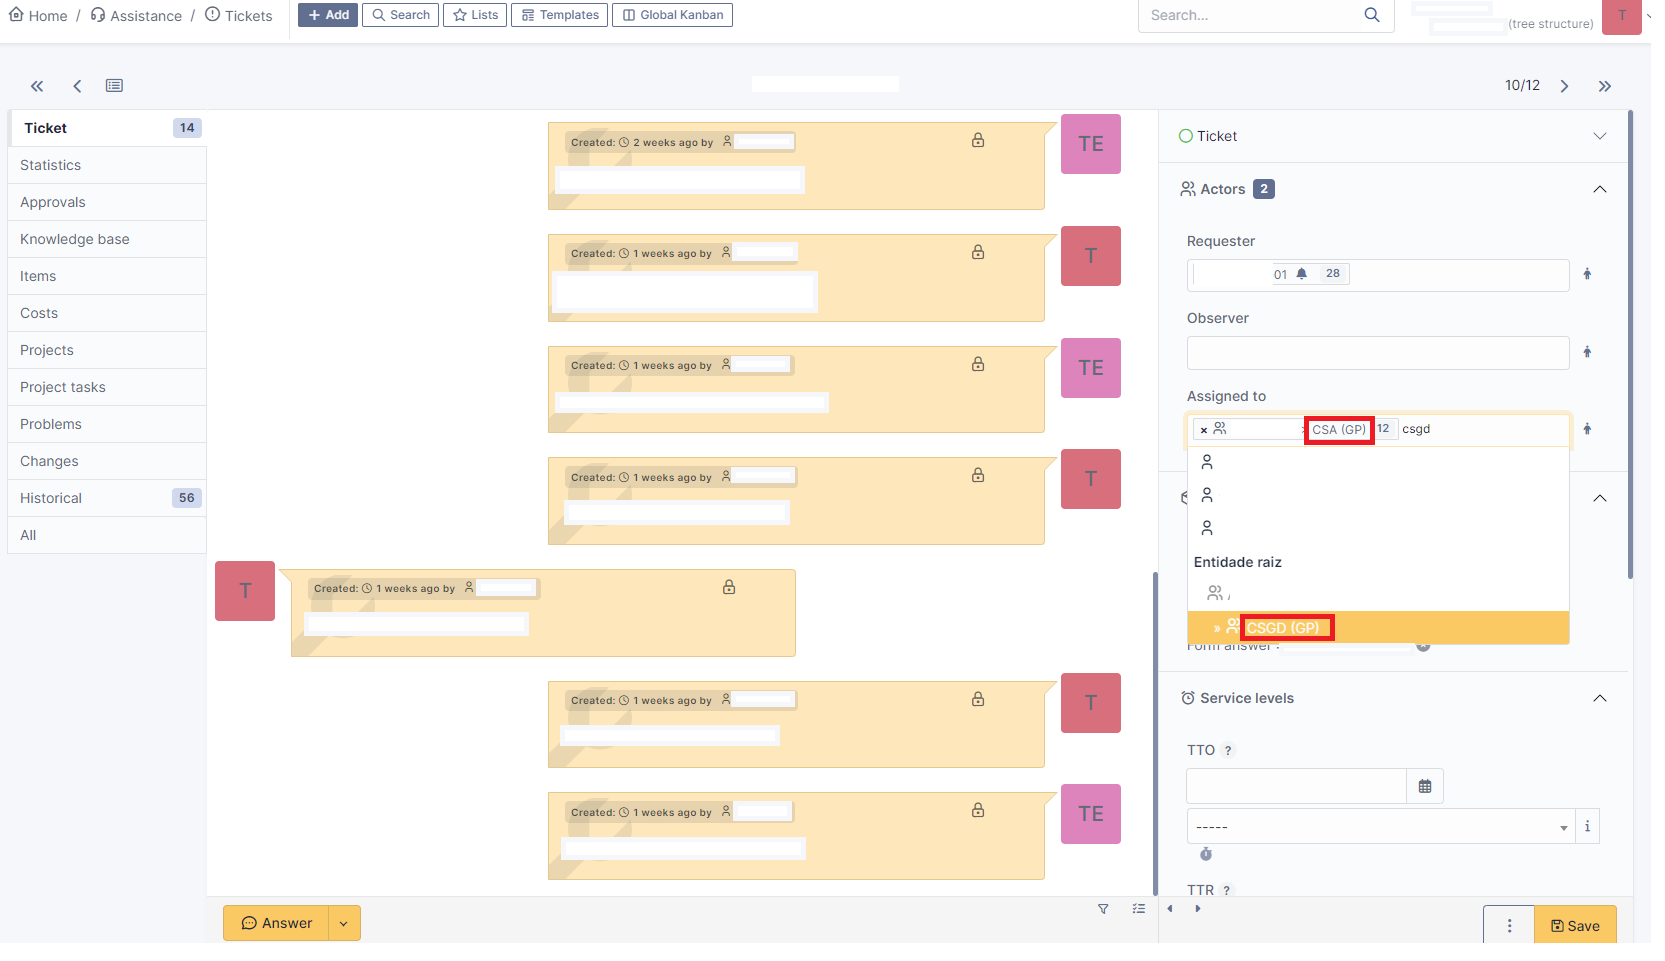Collapse the Service levels section
Screen dimensions: 1665x961
(1599, 698)
